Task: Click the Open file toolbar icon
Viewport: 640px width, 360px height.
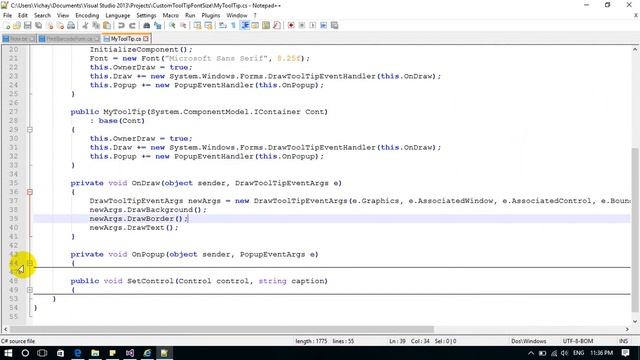Action: point(17,25)
